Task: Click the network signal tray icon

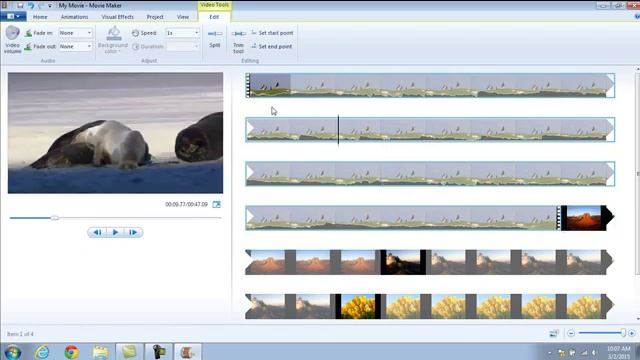Action: 584,352
